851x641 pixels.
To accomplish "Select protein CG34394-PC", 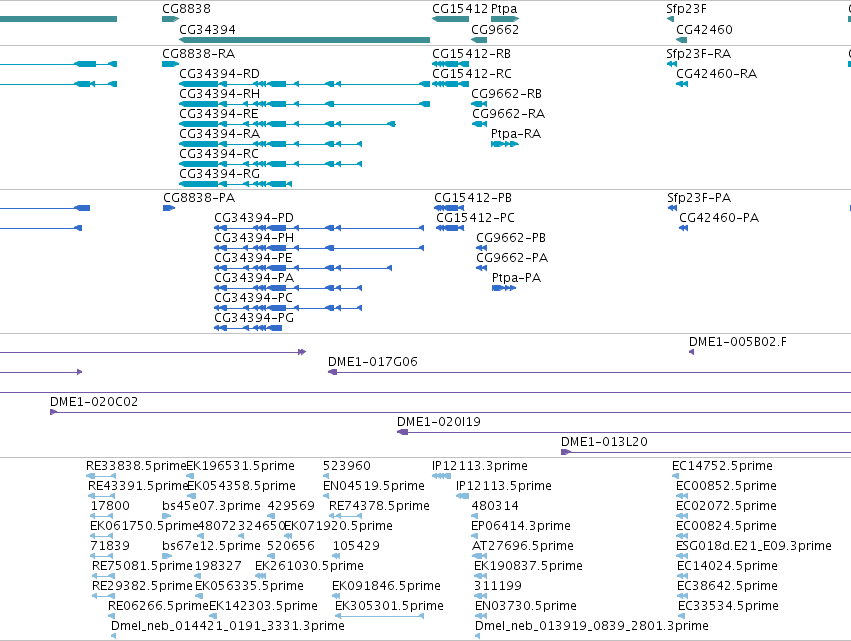I will pyautogui.click(x=253, y=299).
